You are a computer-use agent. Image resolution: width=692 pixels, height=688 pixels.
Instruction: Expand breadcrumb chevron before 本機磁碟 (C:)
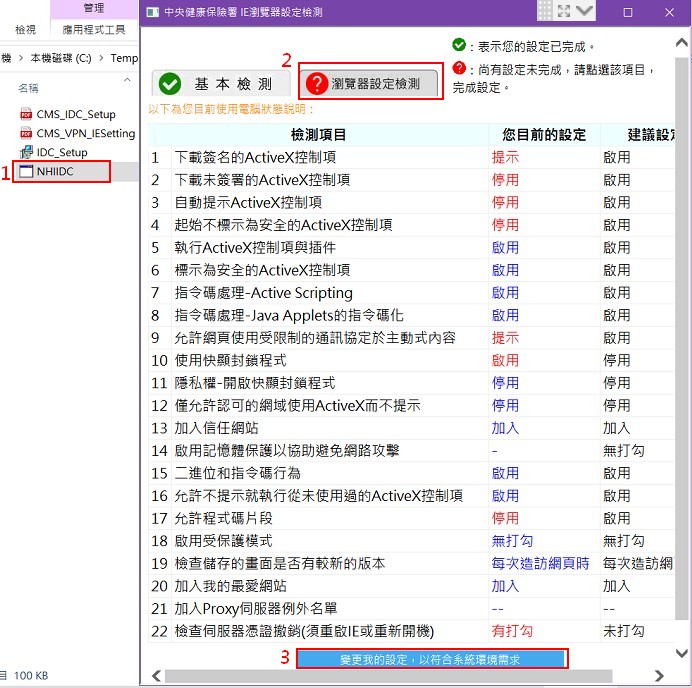20,58
